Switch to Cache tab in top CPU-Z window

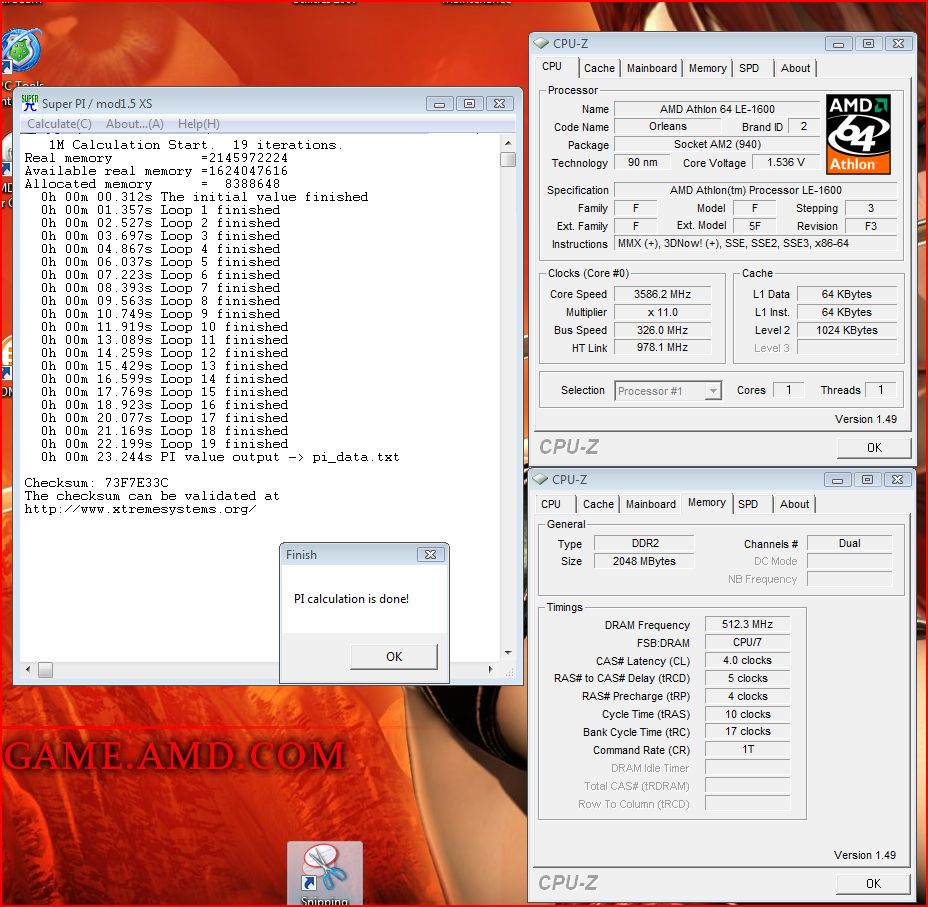pyautogui.click(x=599, y=68)
